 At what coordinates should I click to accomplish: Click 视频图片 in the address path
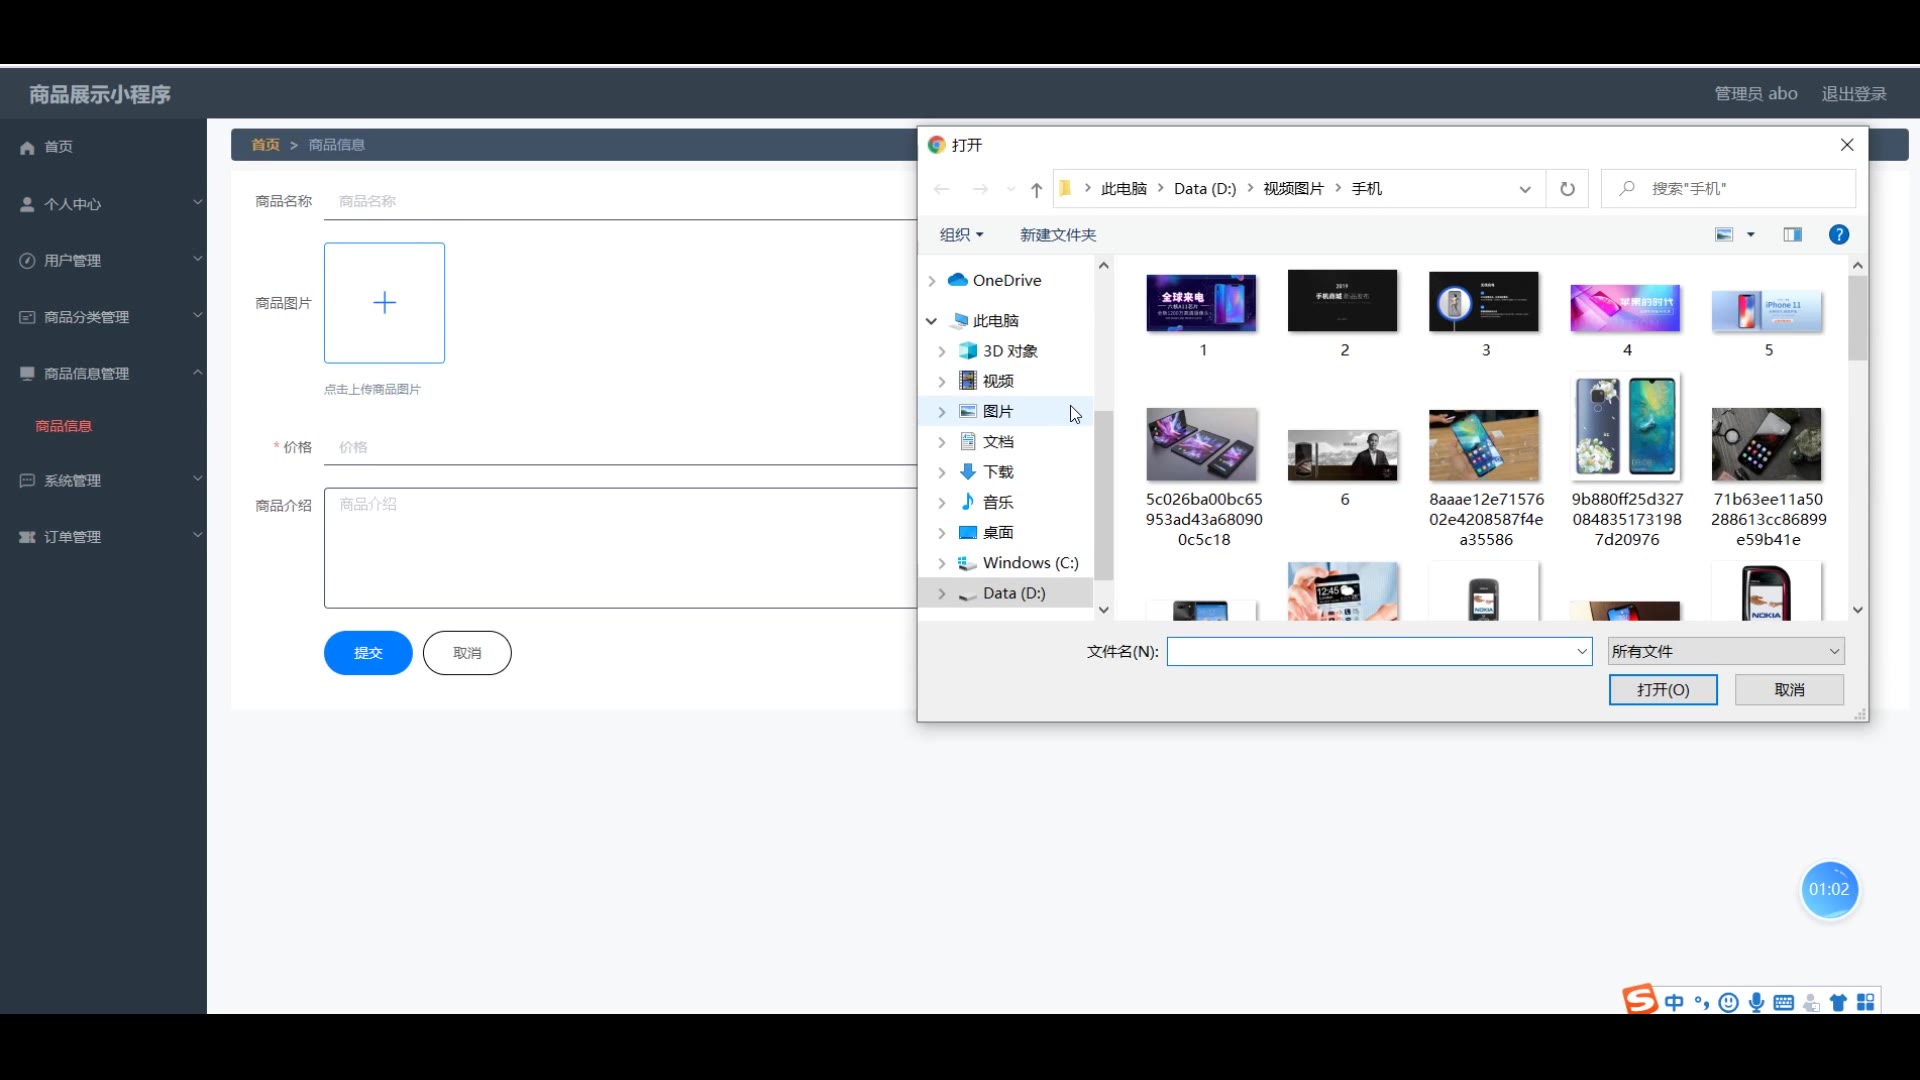pos(1293,189)
